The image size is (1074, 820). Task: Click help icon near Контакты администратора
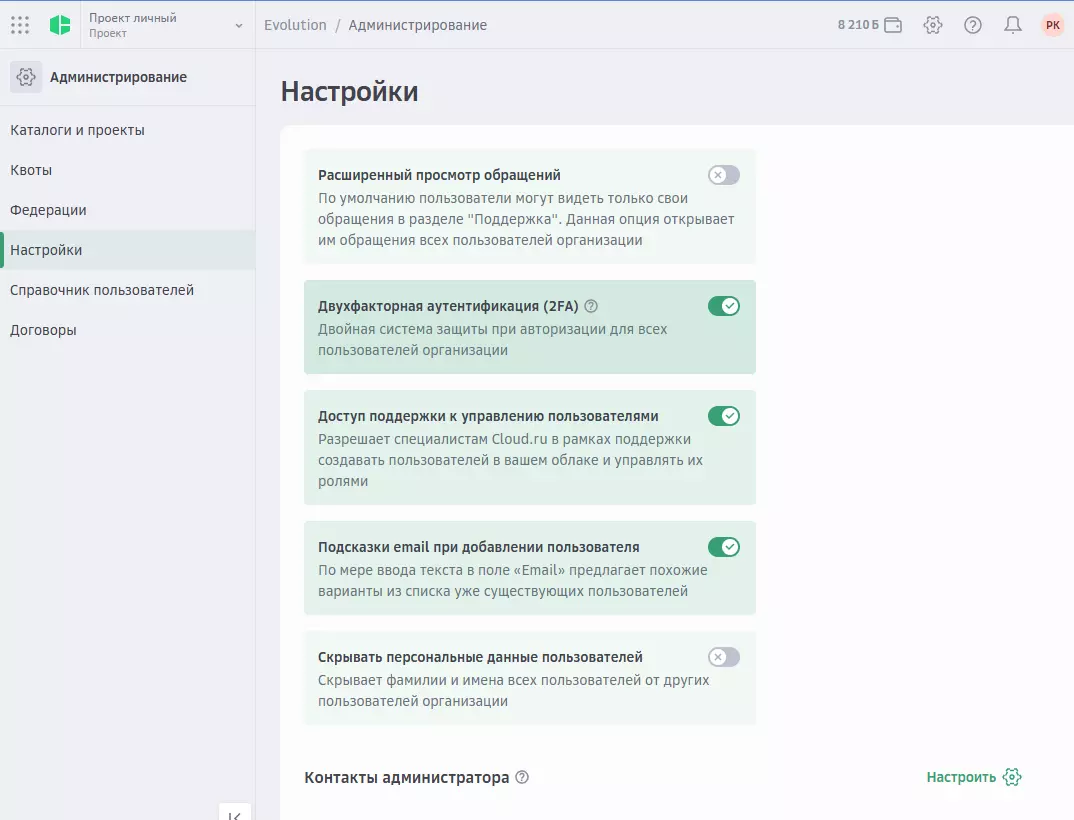(522, 777)
